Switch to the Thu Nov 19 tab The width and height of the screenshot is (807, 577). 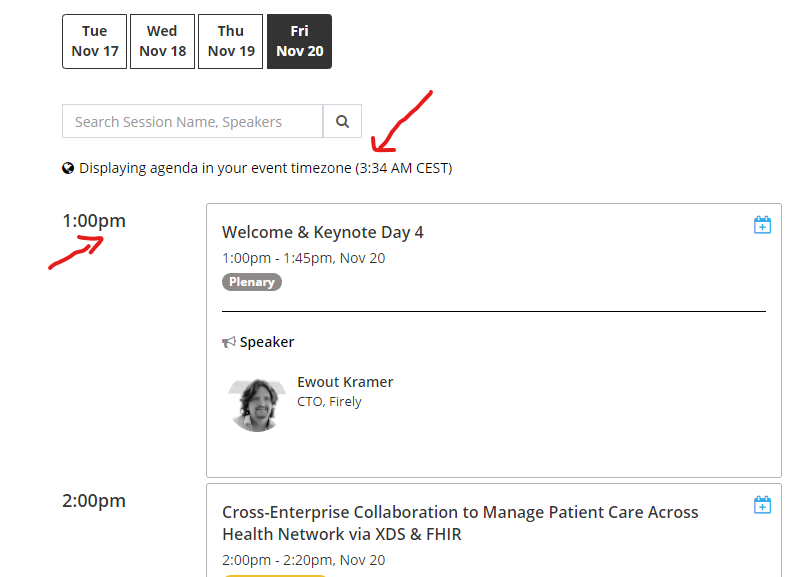click(231, 41)
